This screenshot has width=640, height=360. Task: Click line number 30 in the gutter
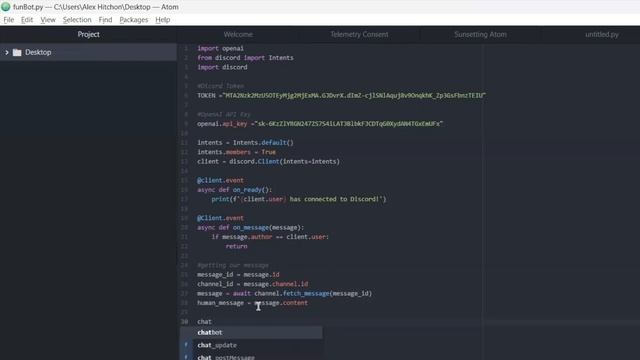tap(184, 322)
